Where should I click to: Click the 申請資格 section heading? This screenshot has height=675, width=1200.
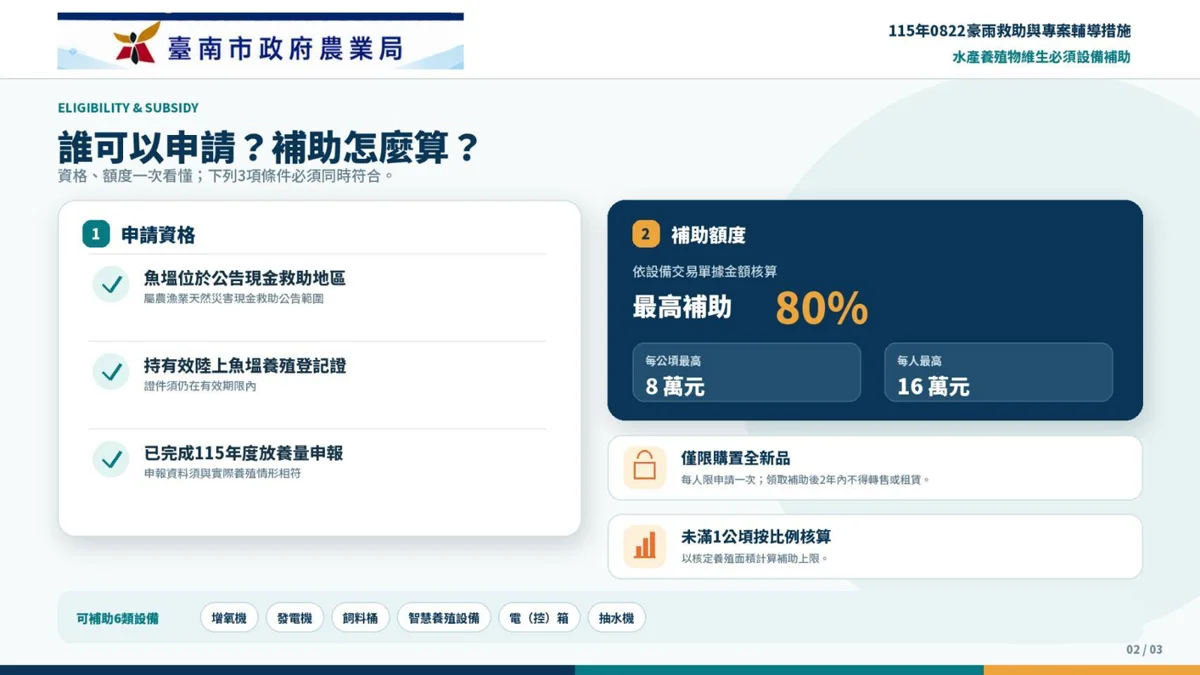coord(158,236)
